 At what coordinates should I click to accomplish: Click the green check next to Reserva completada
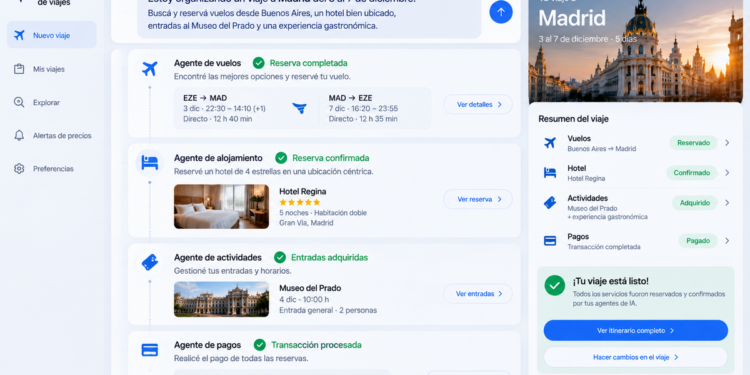click(259, 63)
